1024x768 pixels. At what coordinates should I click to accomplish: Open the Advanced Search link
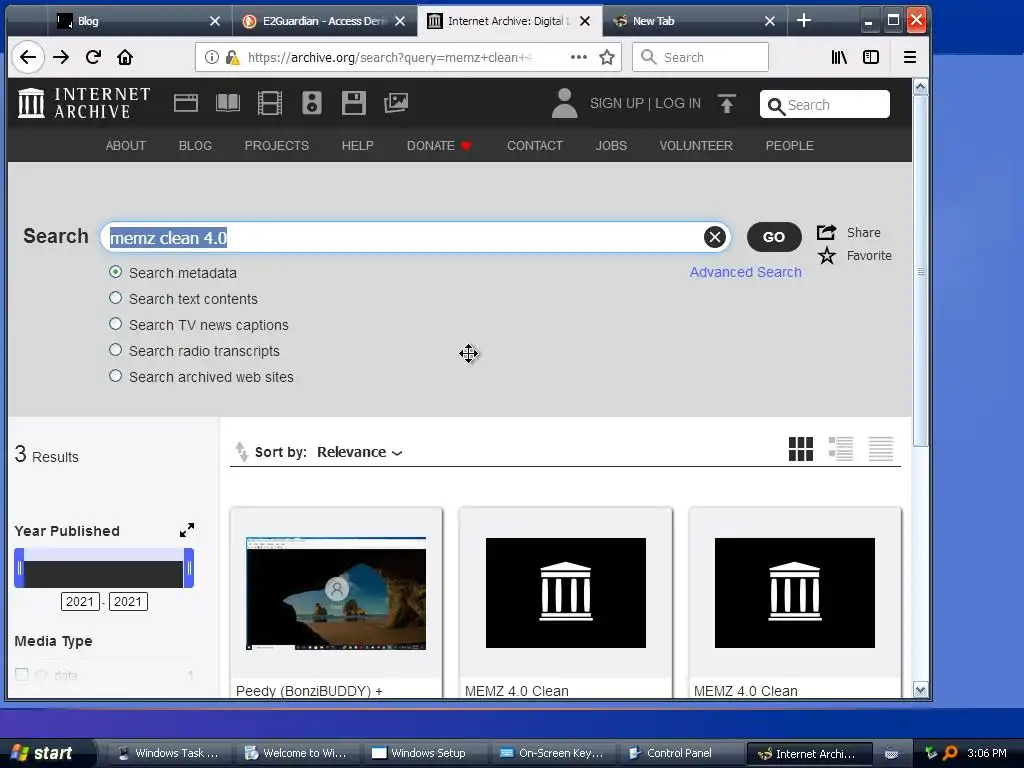pyautogui.click(x=745, y=272)
